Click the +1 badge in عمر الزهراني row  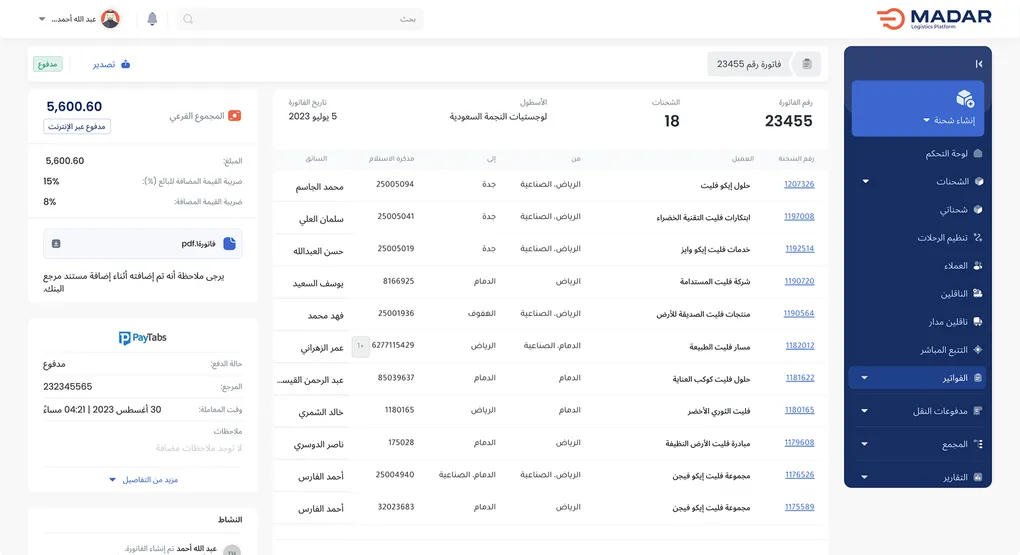click(x=361, y=346)
